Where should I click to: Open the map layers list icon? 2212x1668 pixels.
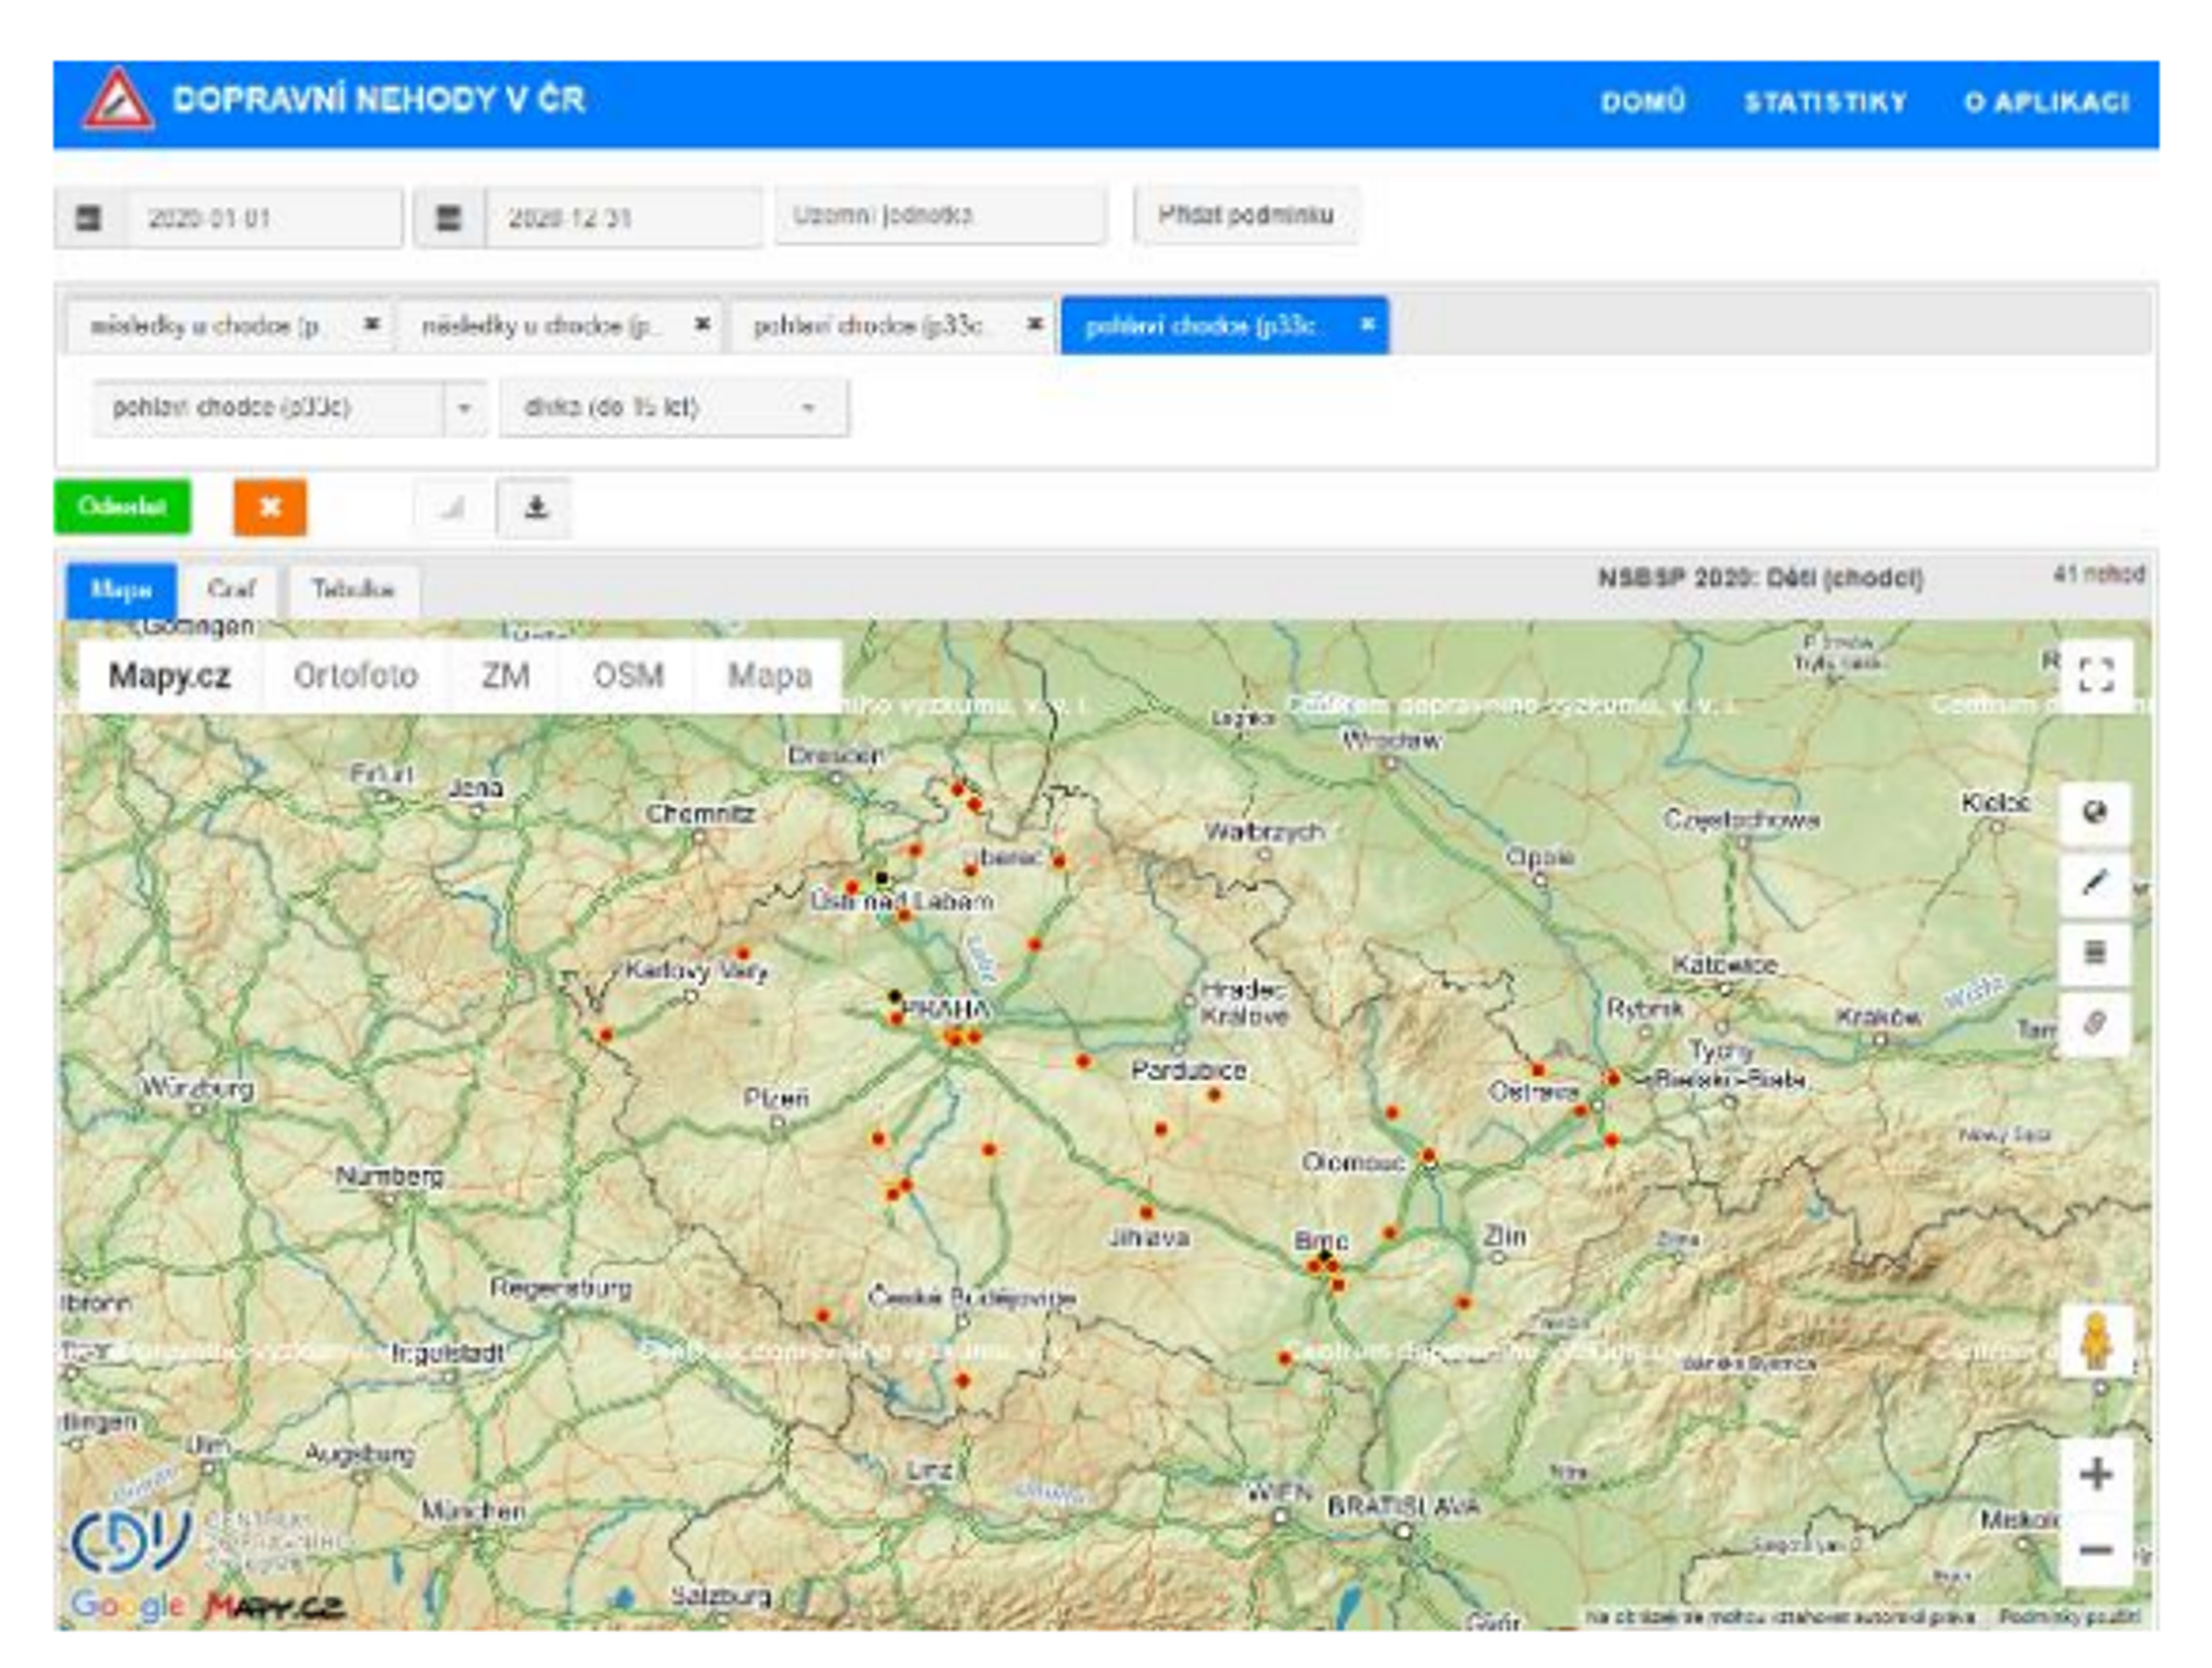click(x=2094, y=952)
